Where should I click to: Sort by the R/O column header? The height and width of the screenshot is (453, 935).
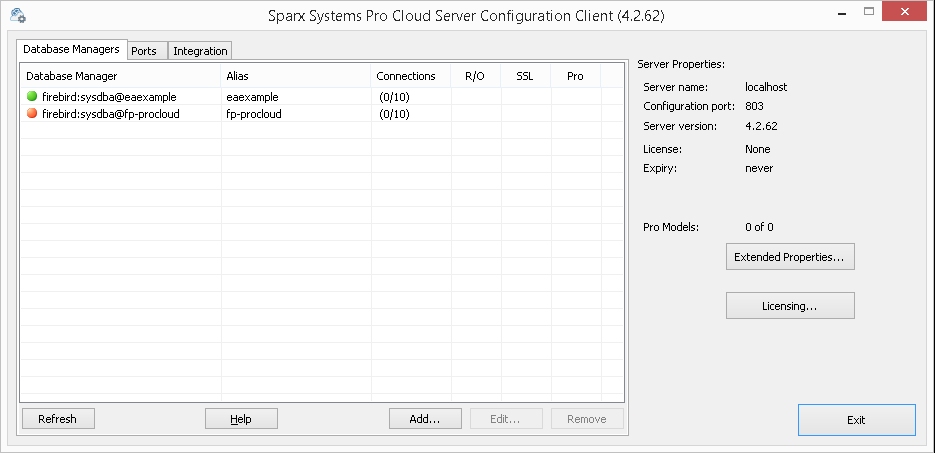(475, 76)
